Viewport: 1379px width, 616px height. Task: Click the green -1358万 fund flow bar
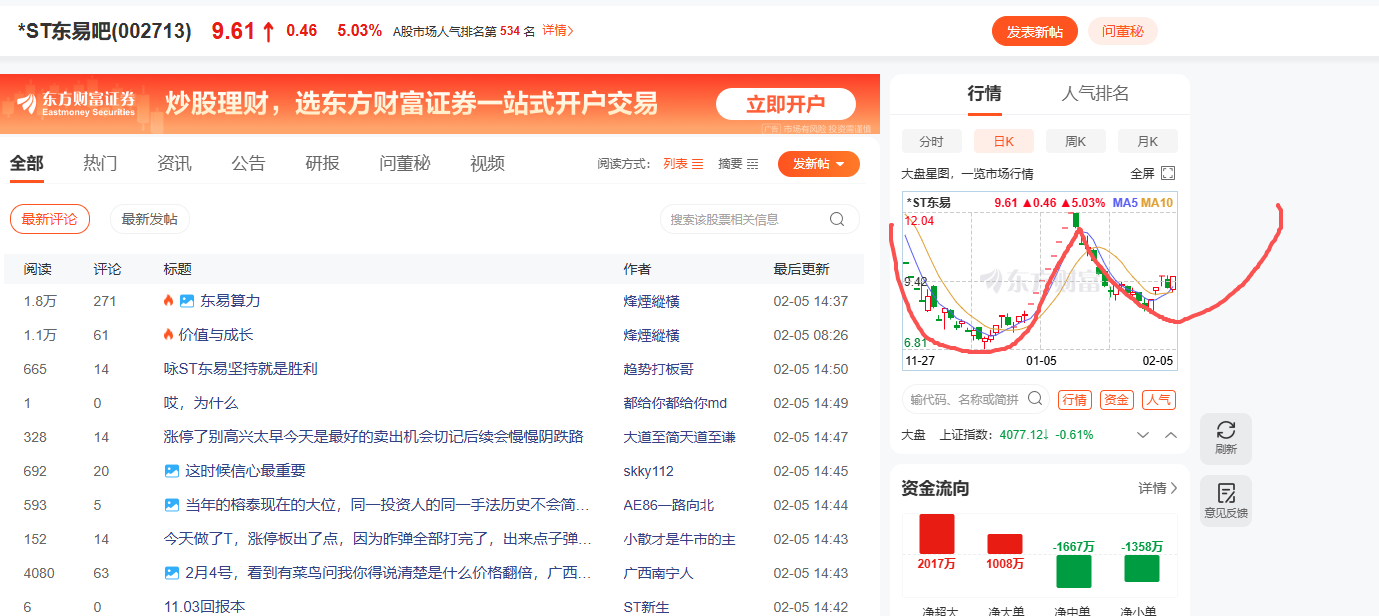(x=1141, y=569)
